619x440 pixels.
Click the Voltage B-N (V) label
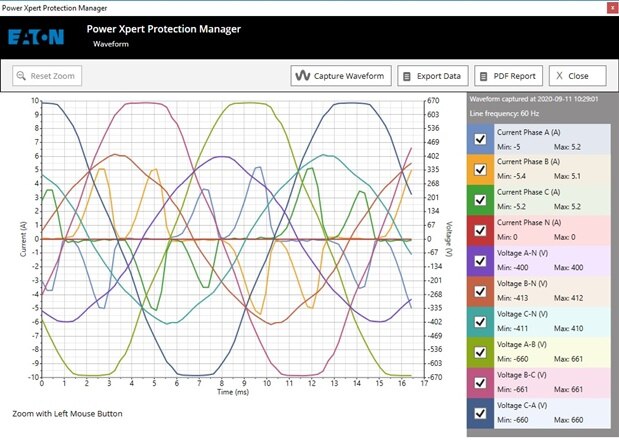point(522,283)
